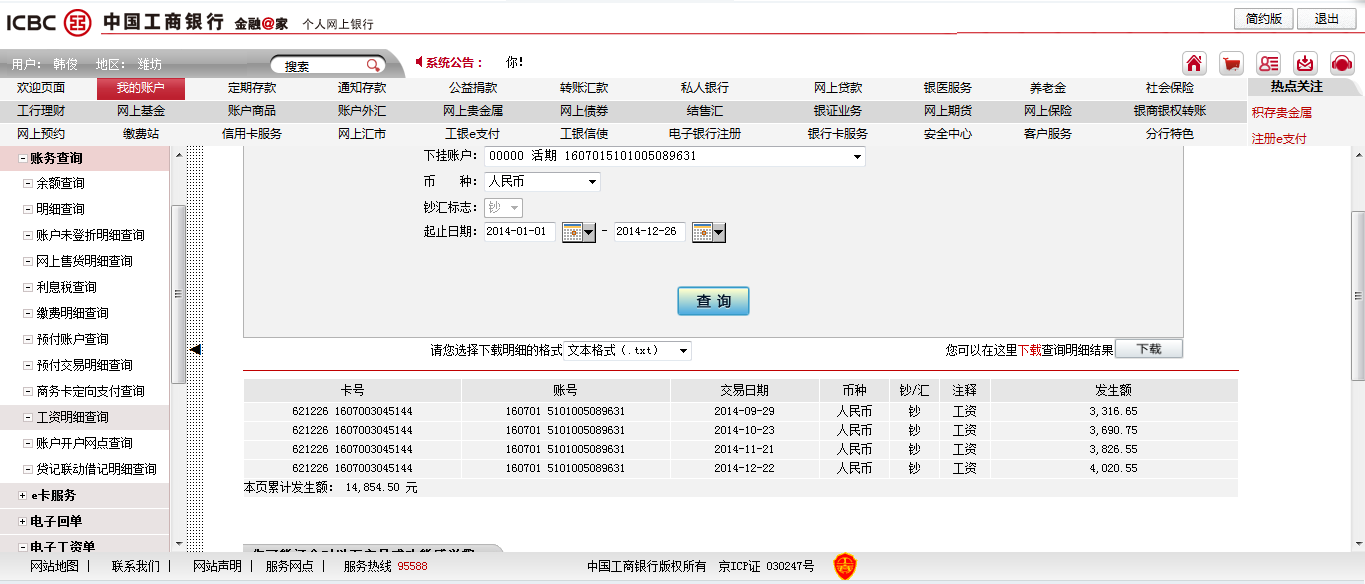
Task: Click the headset customer support icon
Action: click(x=1342, y=62)
